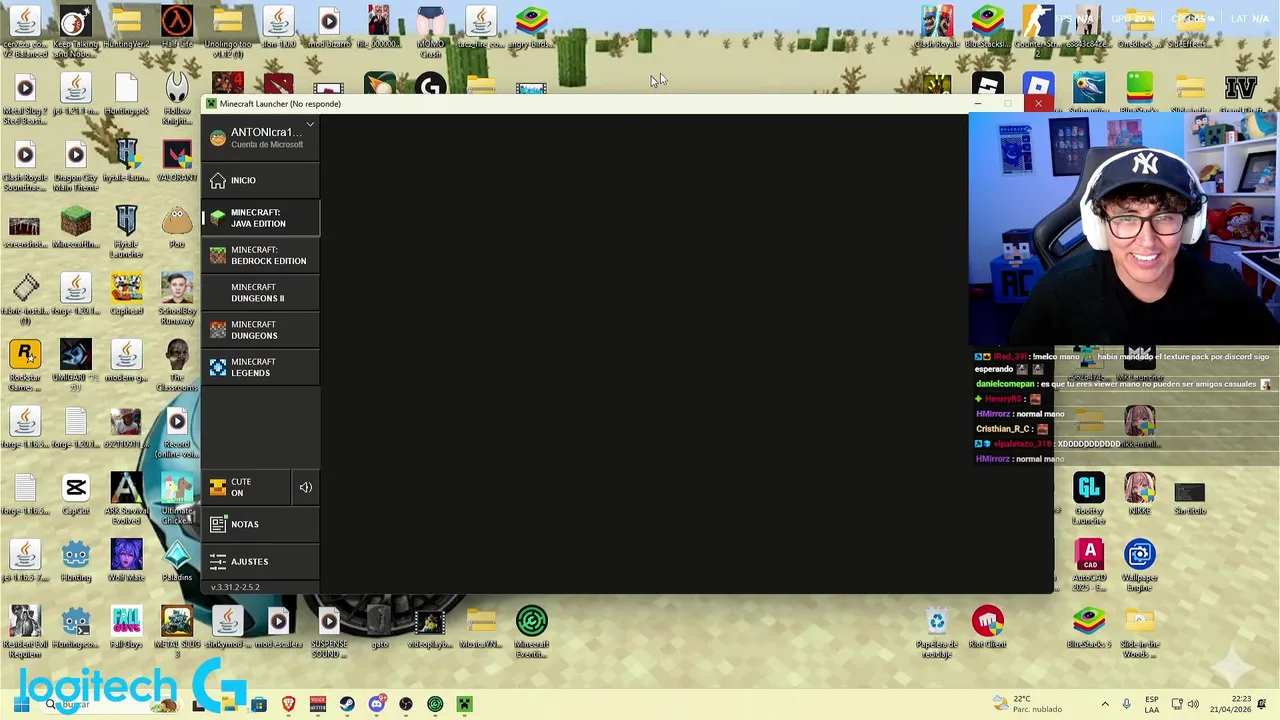Open the AutoCAD desktop shortcut
Image resolution: width=1280 pixels, height=720 pixels.
1089,566
